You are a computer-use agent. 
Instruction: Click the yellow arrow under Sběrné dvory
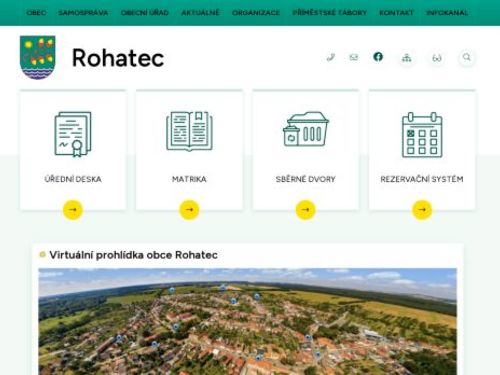tap(306, 210)
